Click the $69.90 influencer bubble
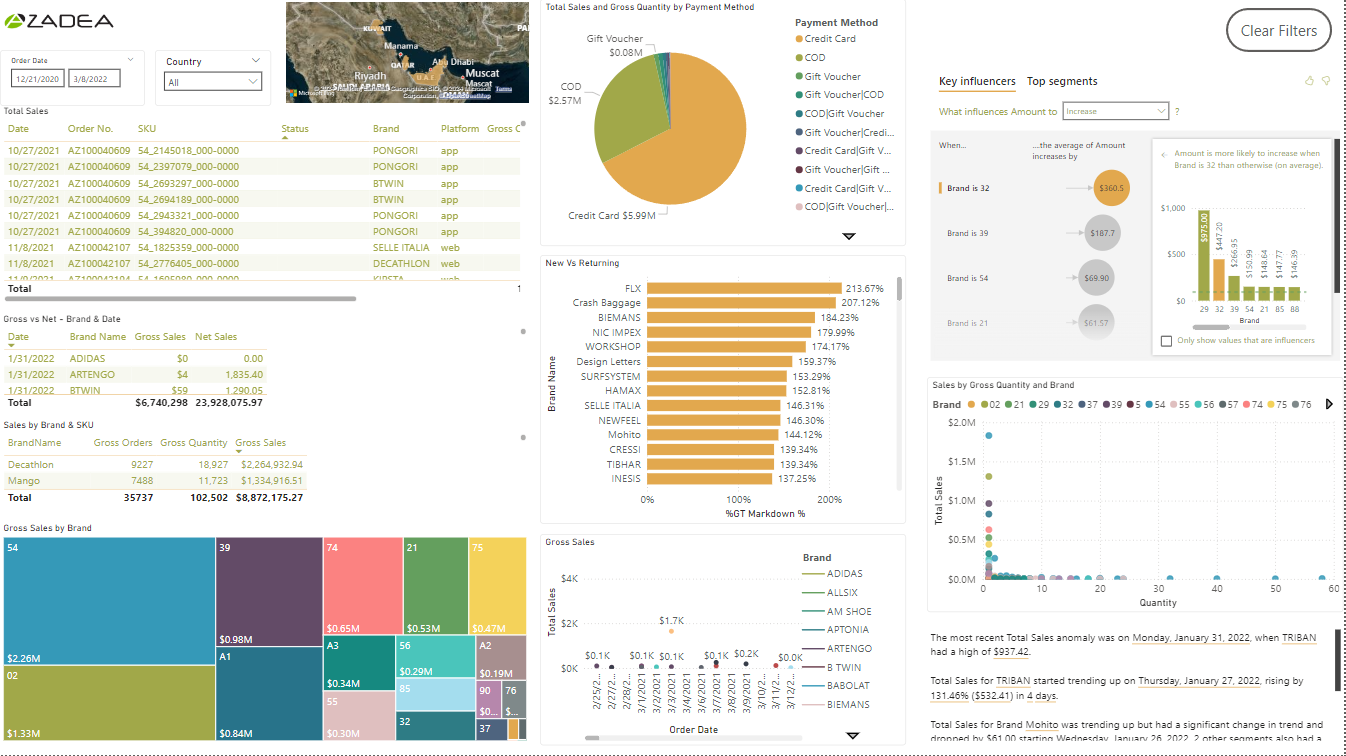This screenshot has height=756, width=1346. click(x=1096, y=278)
